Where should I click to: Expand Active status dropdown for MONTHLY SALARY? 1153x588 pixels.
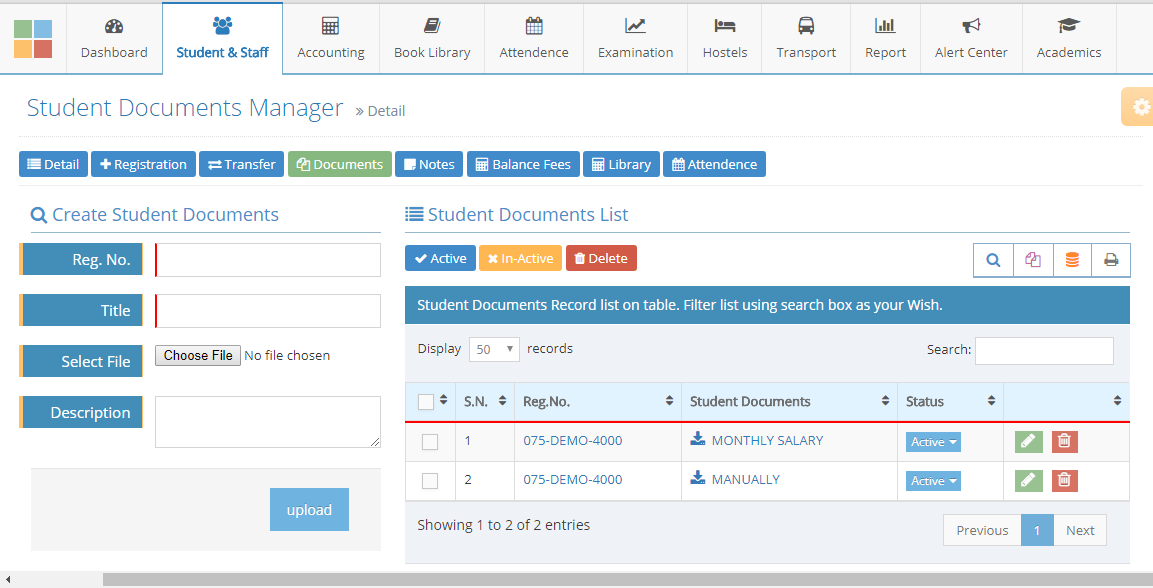click(933, 442)
